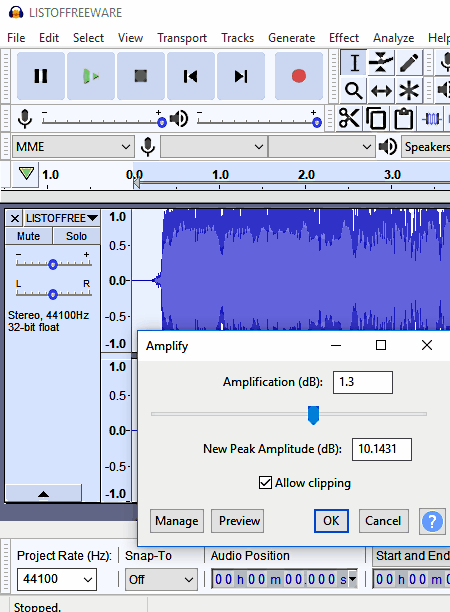Select the Envelope tool

click(381, 62)
